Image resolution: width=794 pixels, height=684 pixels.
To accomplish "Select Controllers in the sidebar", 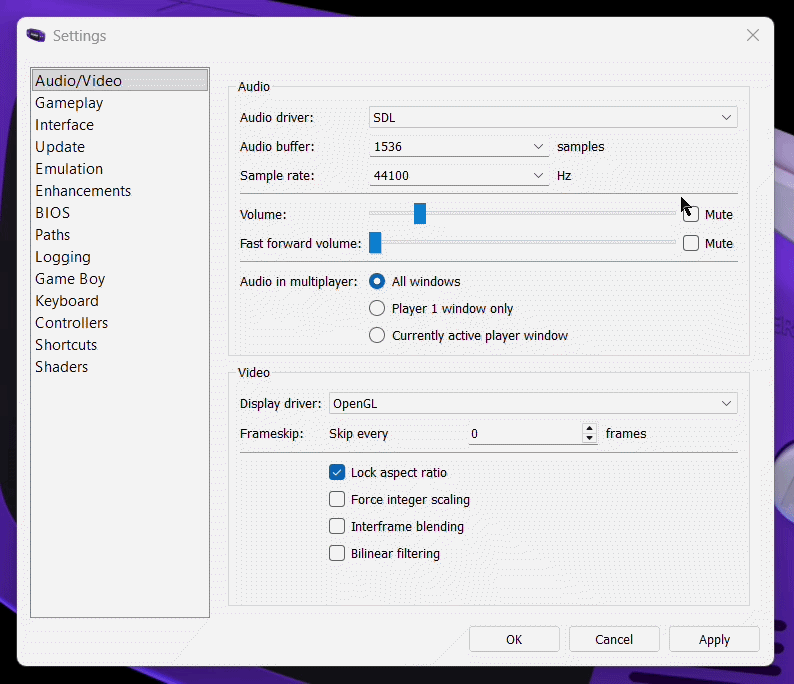I will point(120,323).
